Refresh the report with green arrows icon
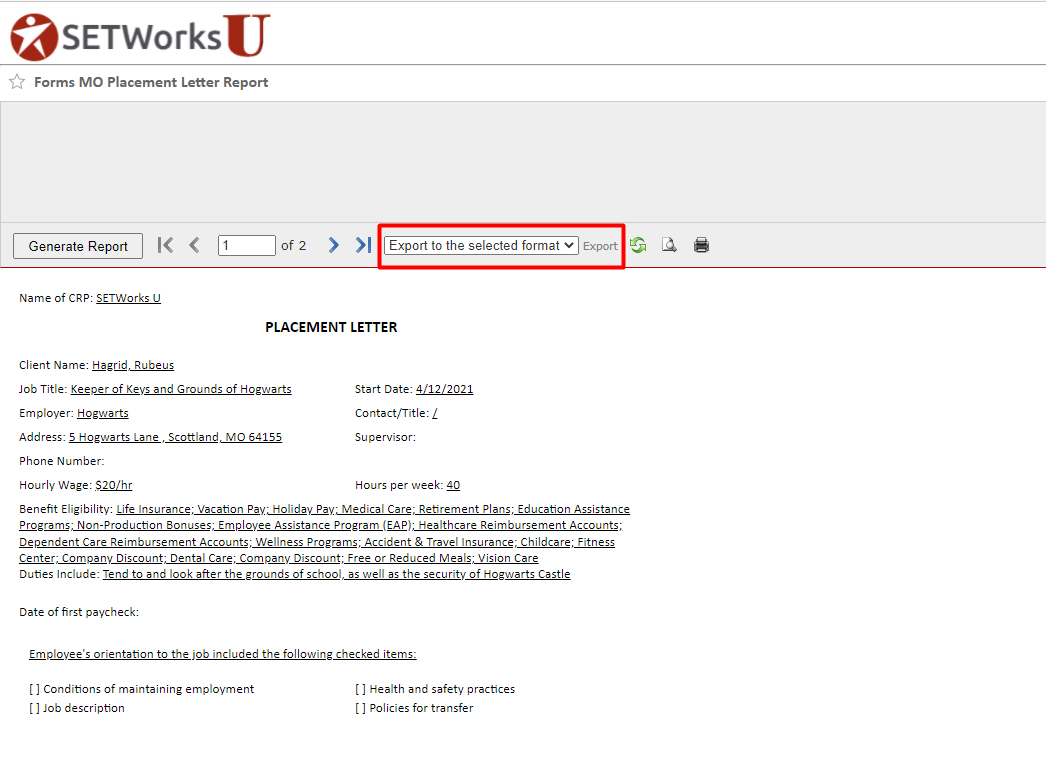Screen dimensions: 1046x782 (638, 246)
